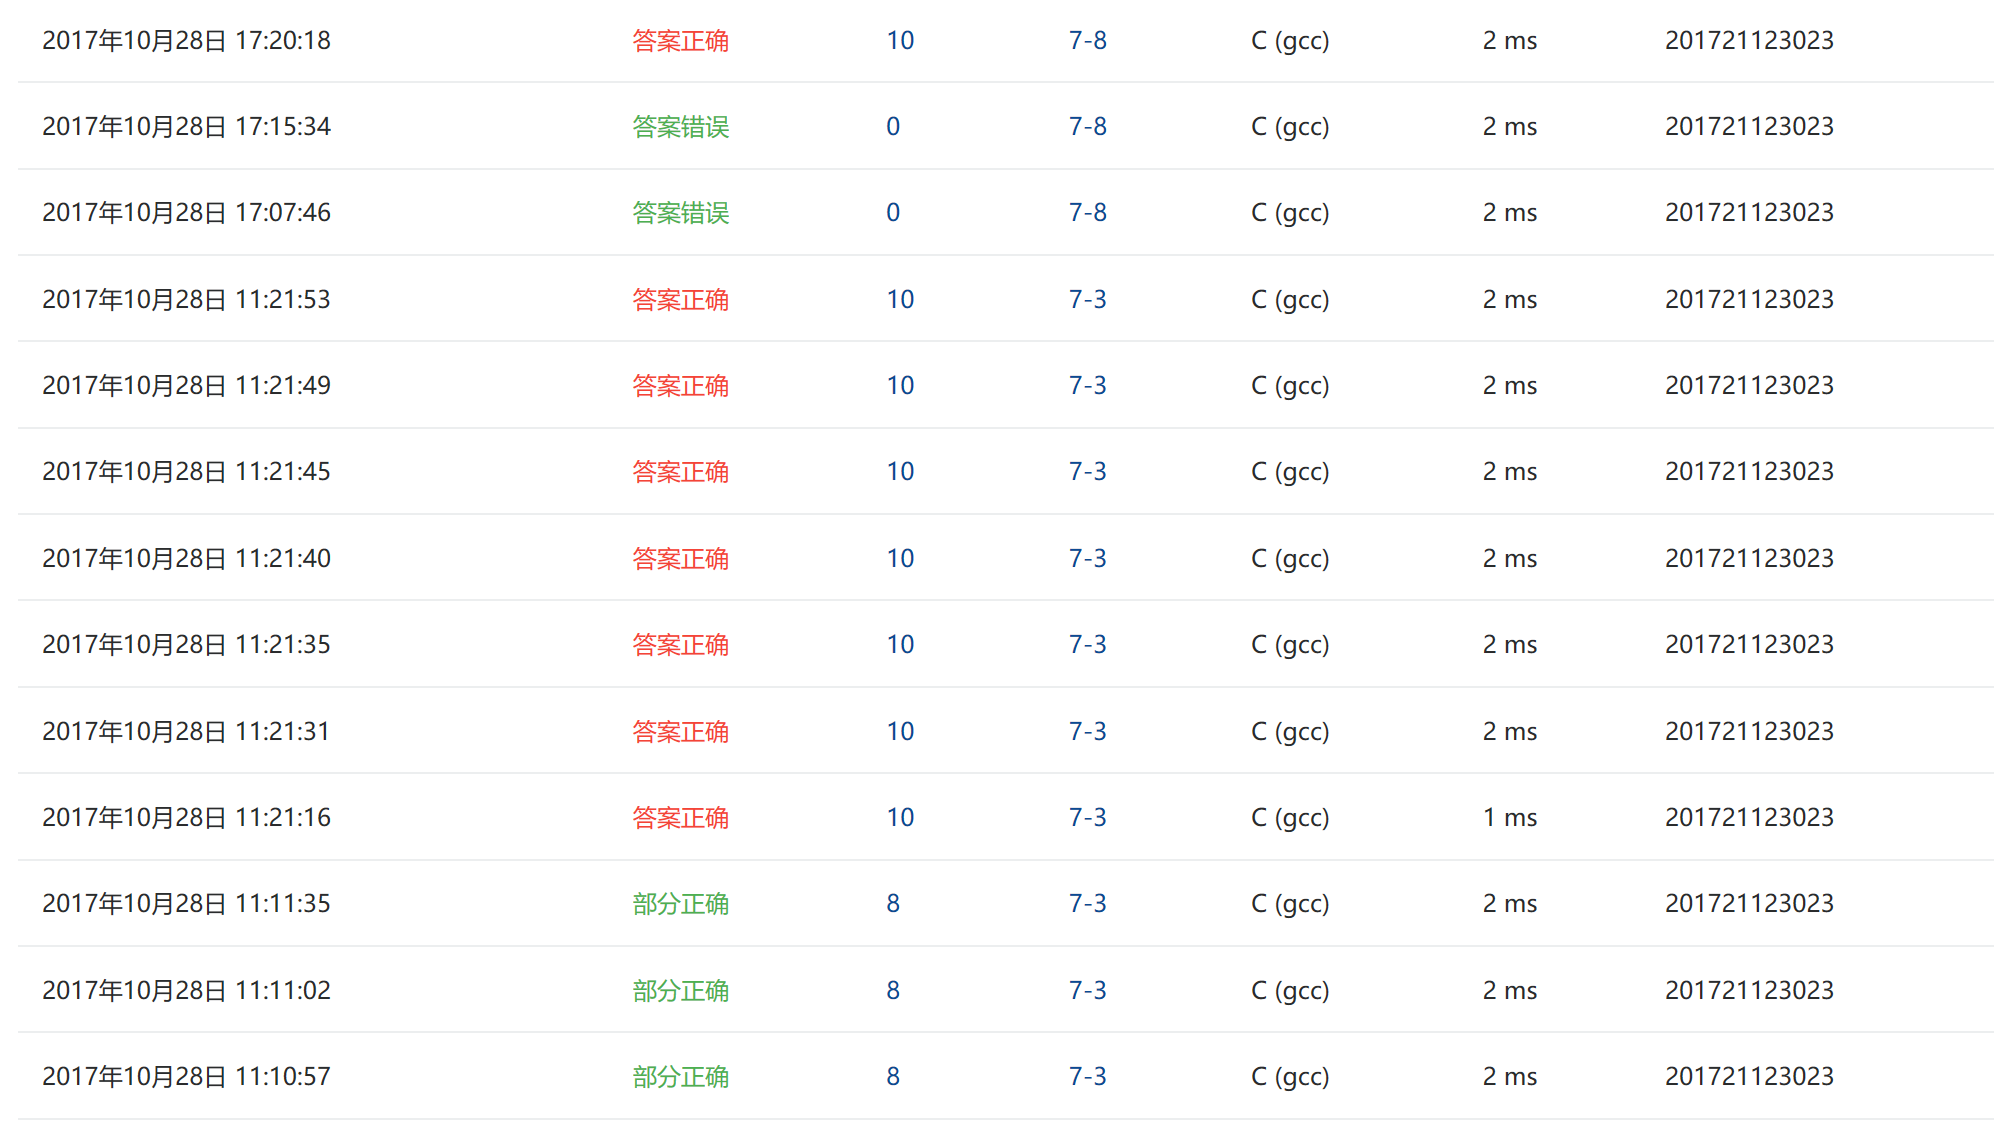Click score 10 in the 11:21:31 row

pyautogui.click(x=900, y=732)
